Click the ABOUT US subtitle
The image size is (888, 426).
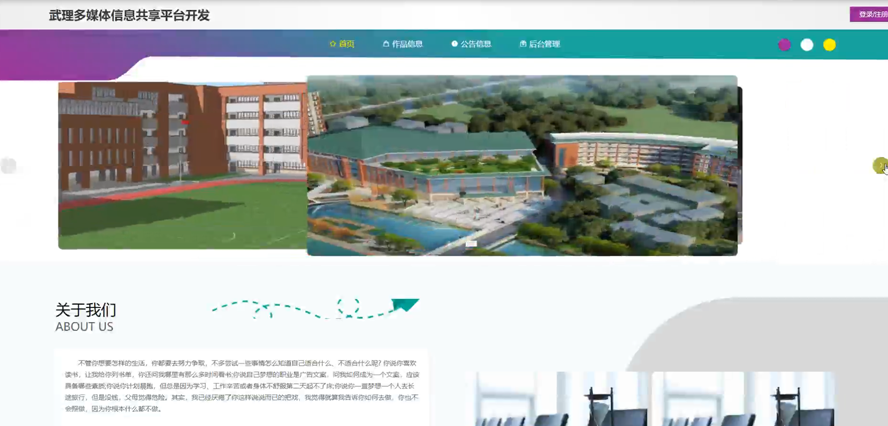(84, 327)
